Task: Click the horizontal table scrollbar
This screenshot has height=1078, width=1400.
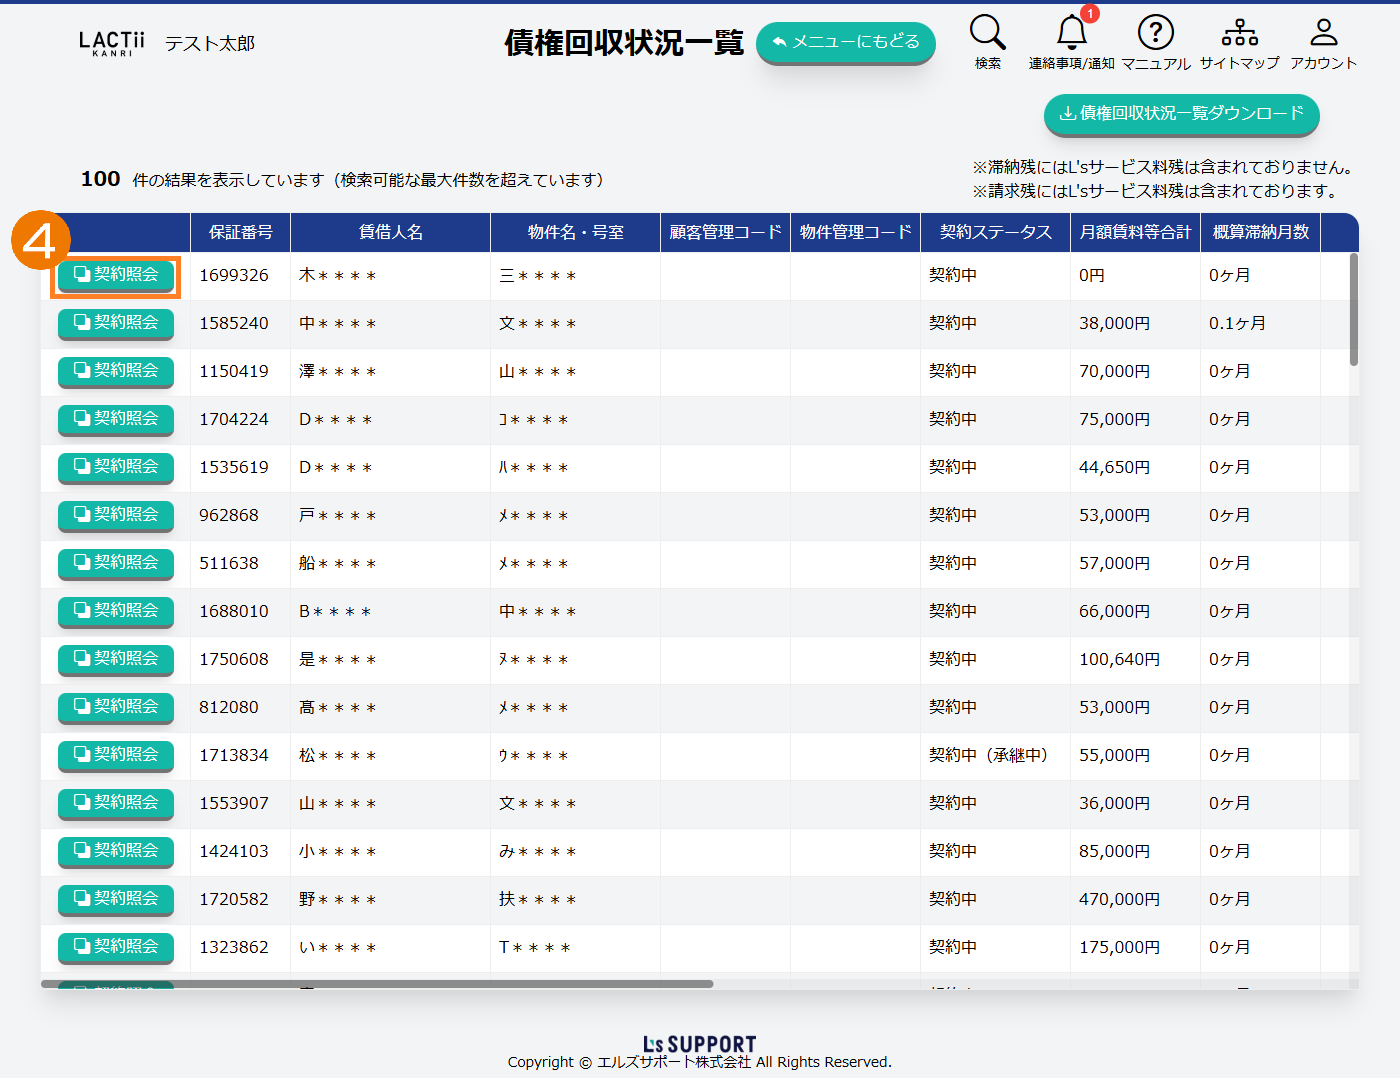Action: [377, 984]
